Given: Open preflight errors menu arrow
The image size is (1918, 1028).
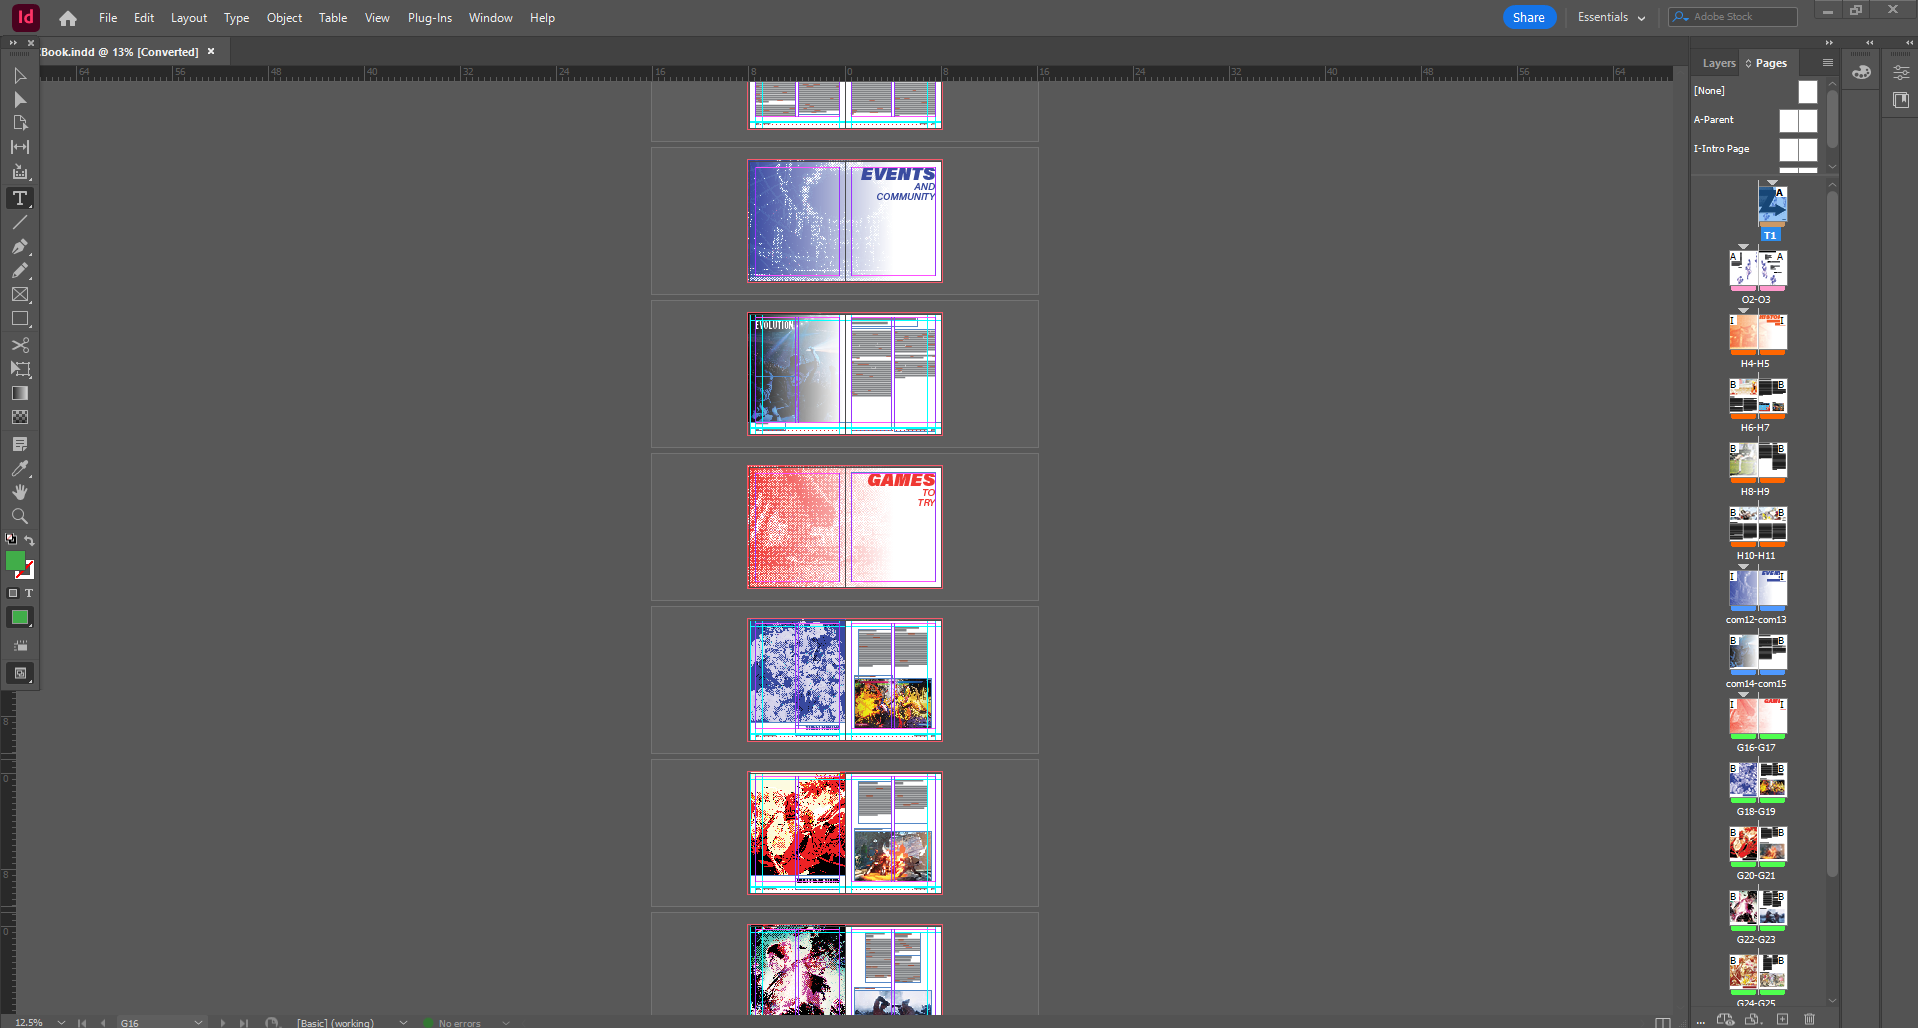Looking at the screenshot, I should [x=506, y=1022].
